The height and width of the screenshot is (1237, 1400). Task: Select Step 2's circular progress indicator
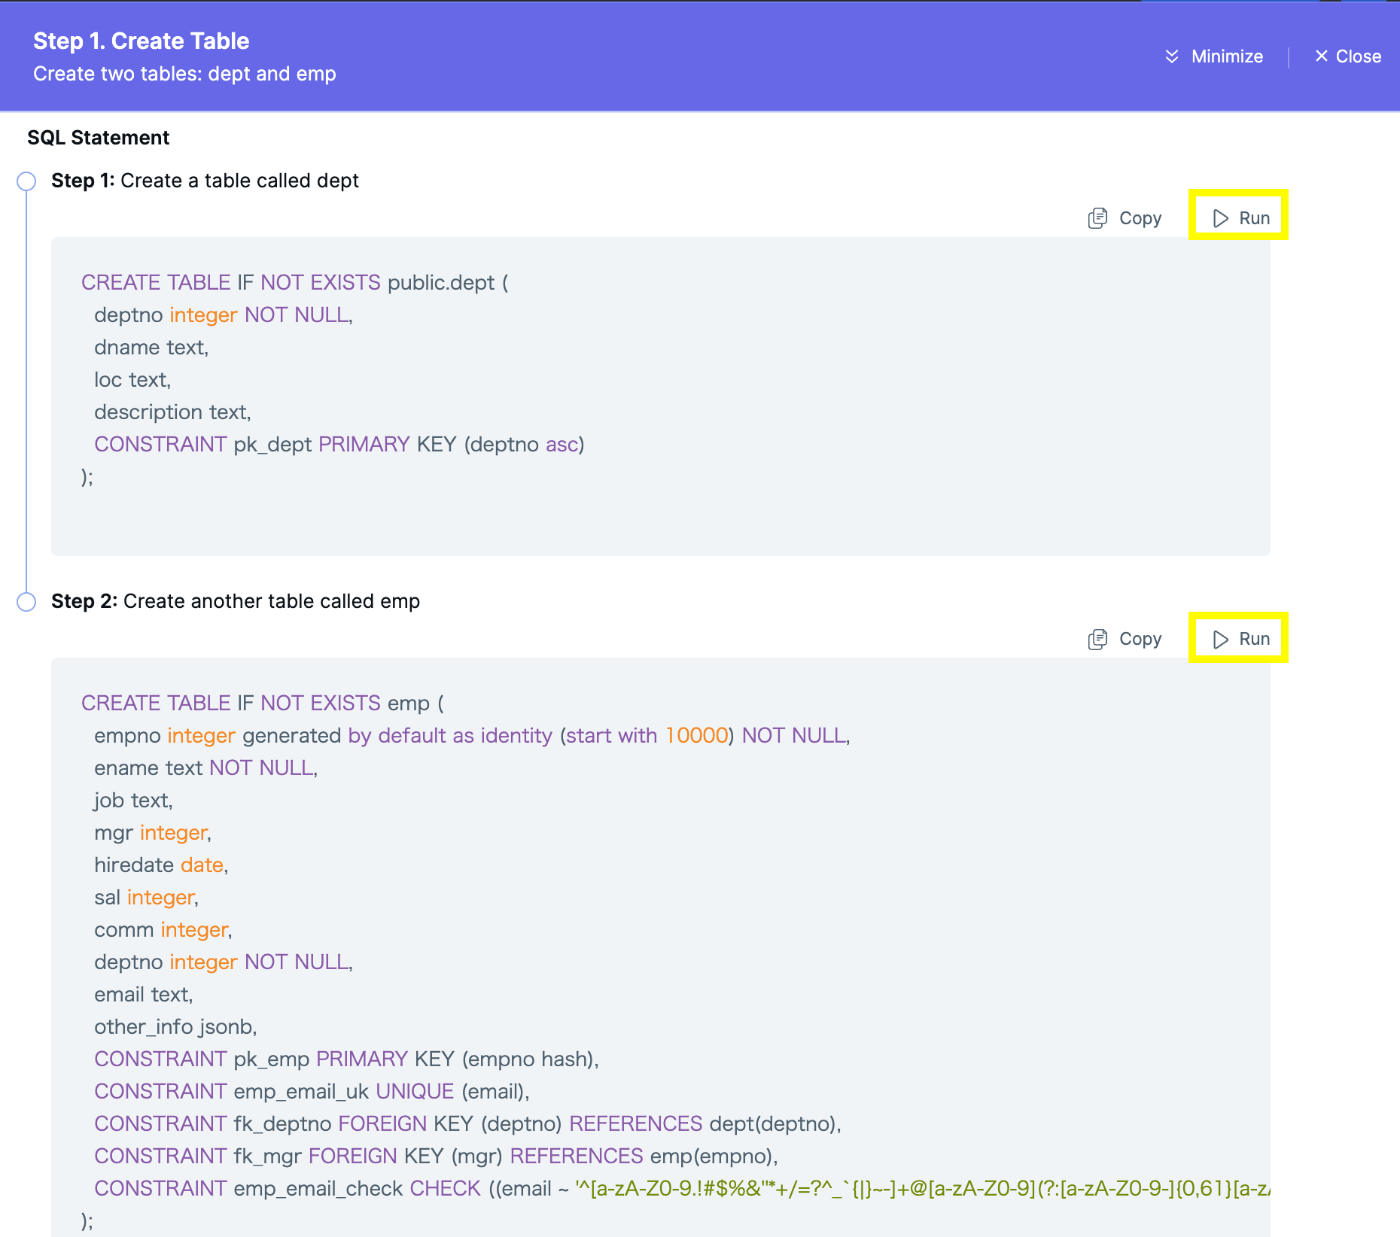pyautogui.click(x=26, y=601)
